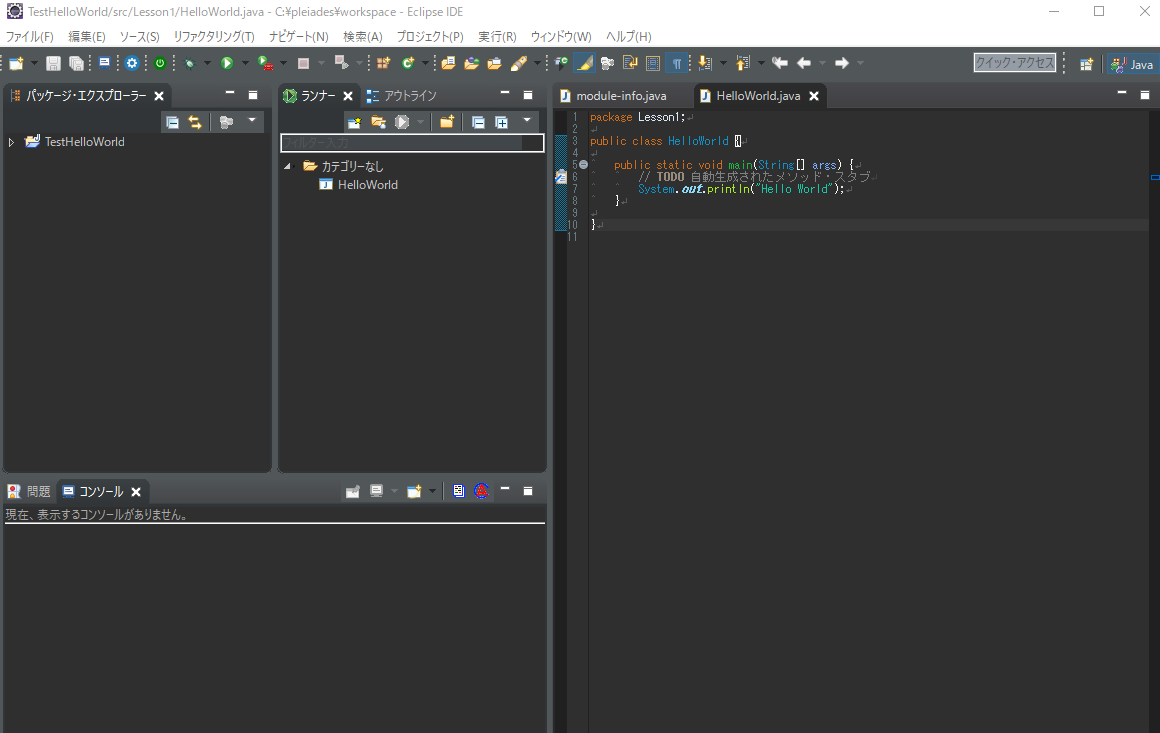1160x733 pixels.
Task: Click the Runner filter input field
Action: pos(412,142)
